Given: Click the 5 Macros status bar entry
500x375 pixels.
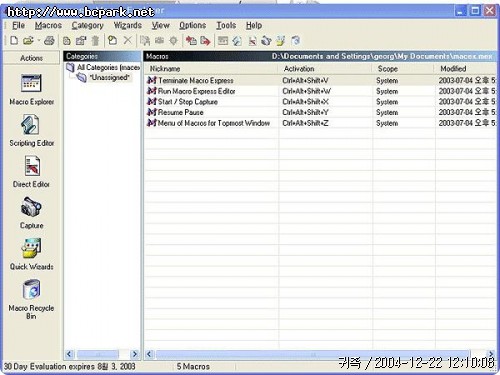Looking at the screenshot, I should (193, 367).
